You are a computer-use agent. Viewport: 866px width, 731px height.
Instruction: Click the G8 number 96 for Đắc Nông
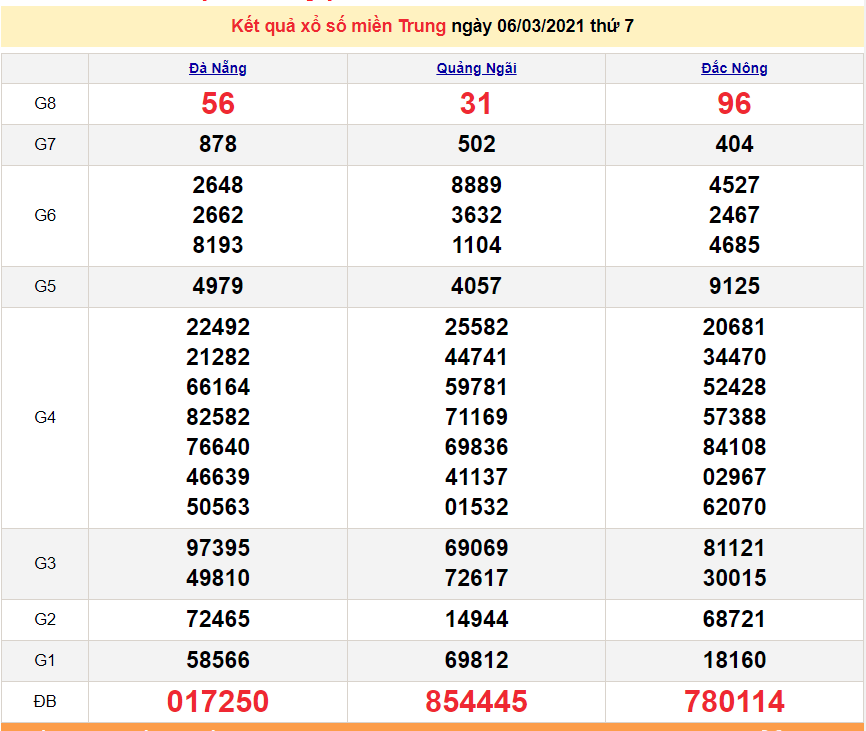point(734,104)
